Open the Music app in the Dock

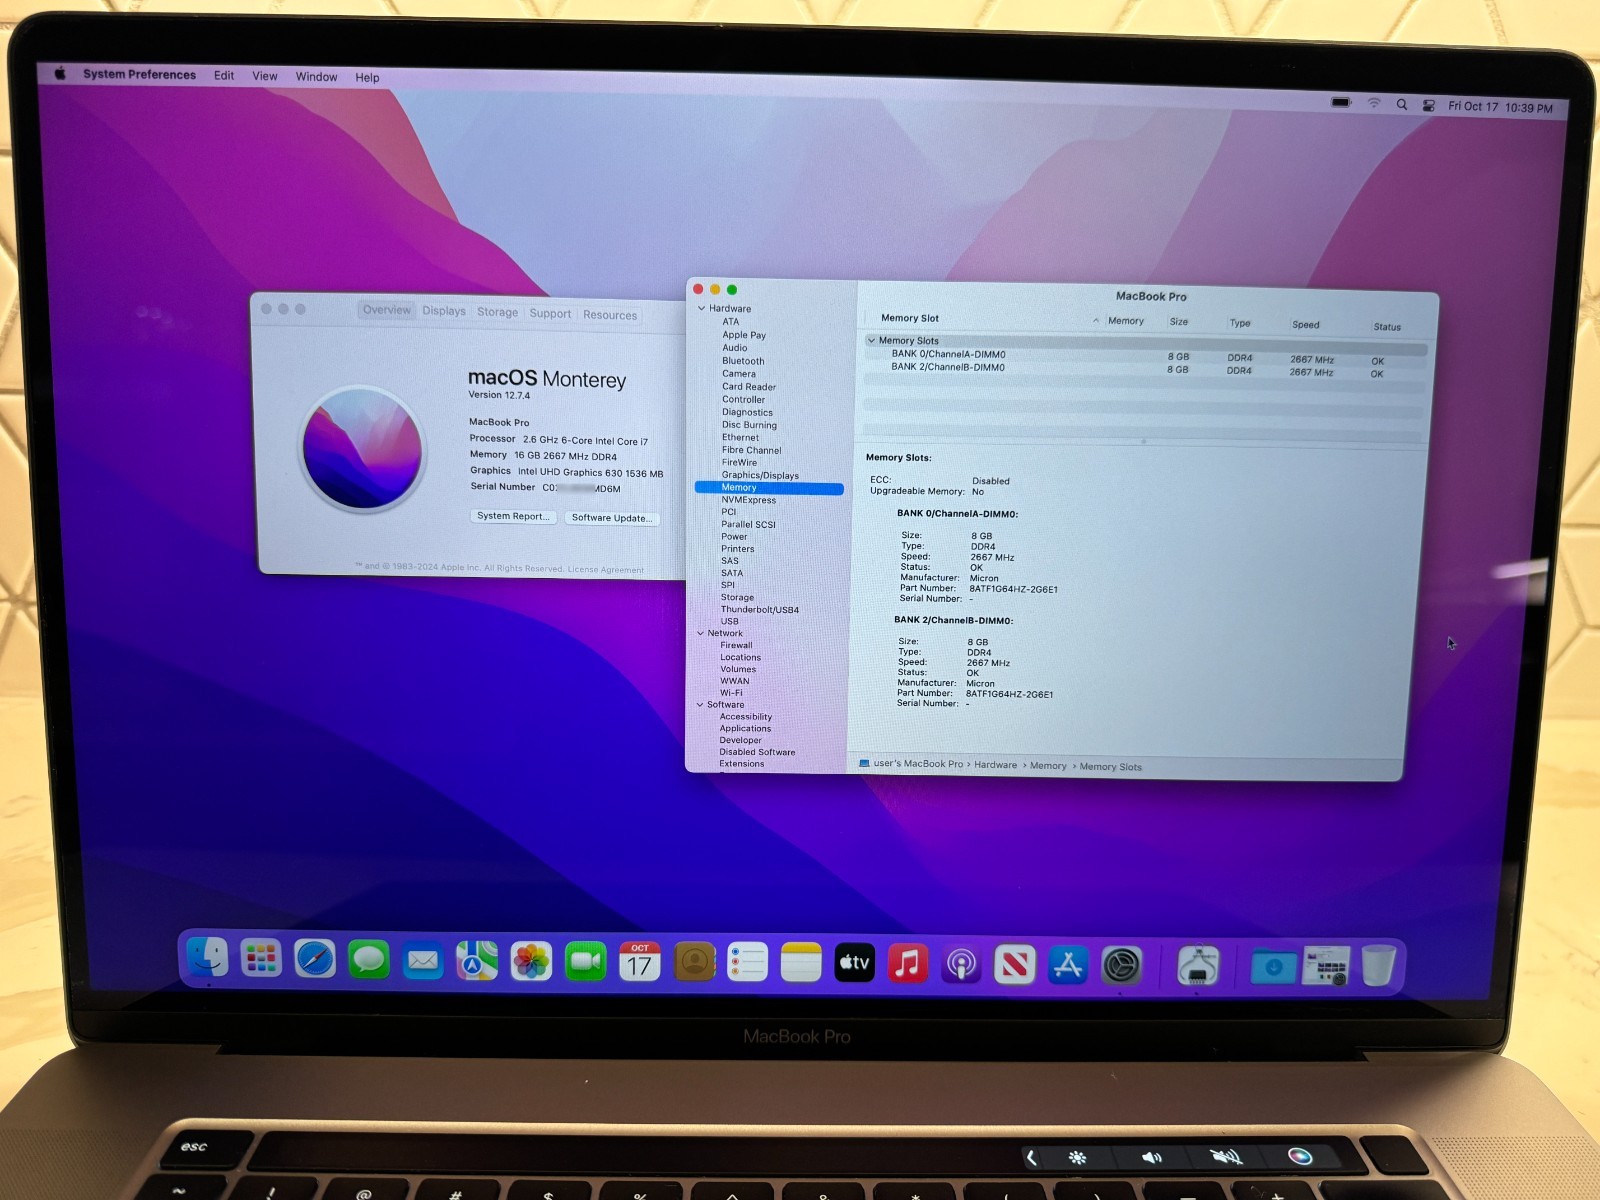908,965
